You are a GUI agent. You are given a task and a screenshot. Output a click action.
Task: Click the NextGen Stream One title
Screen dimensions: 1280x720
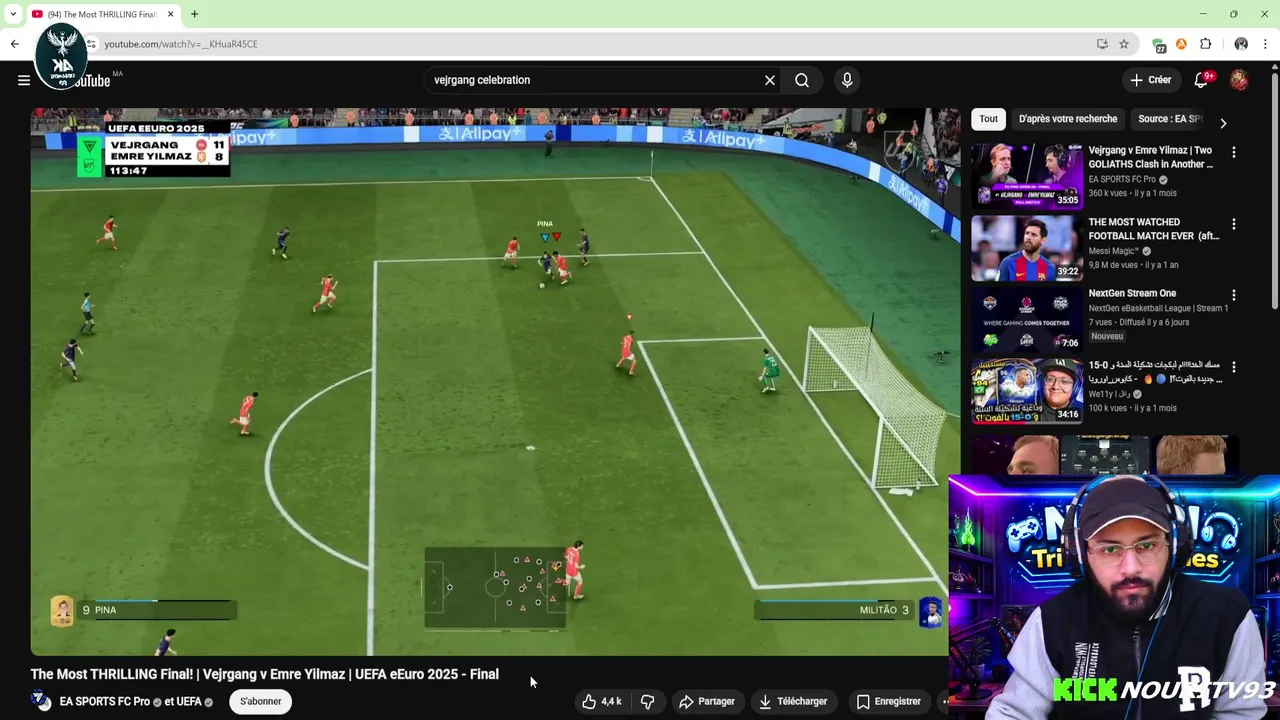[1132, 293]
